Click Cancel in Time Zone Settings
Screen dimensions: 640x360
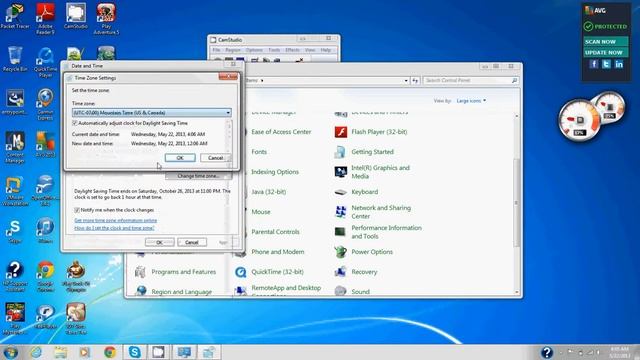[215, 158]
